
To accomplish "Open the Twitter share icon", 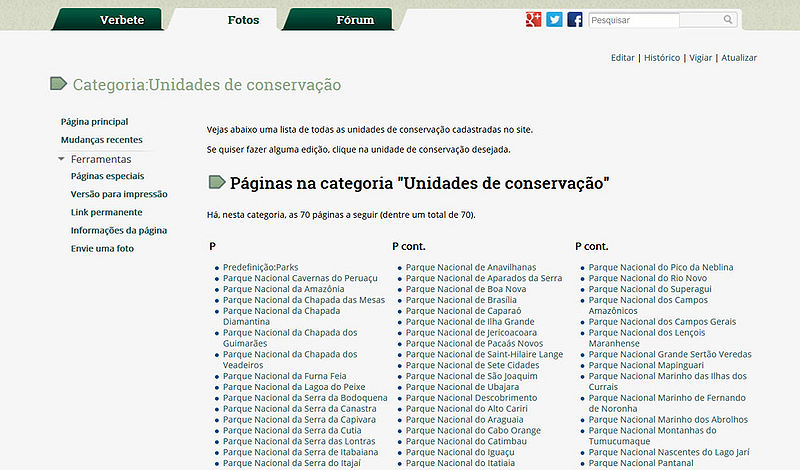I will (x=554, y=19).
